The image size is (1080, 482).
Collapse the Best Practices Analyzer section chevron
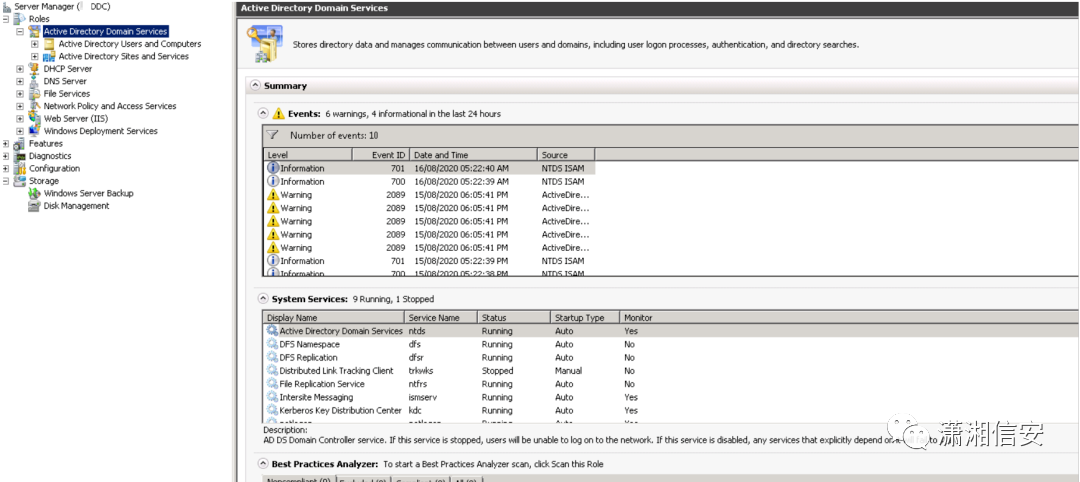click(263, 464)
